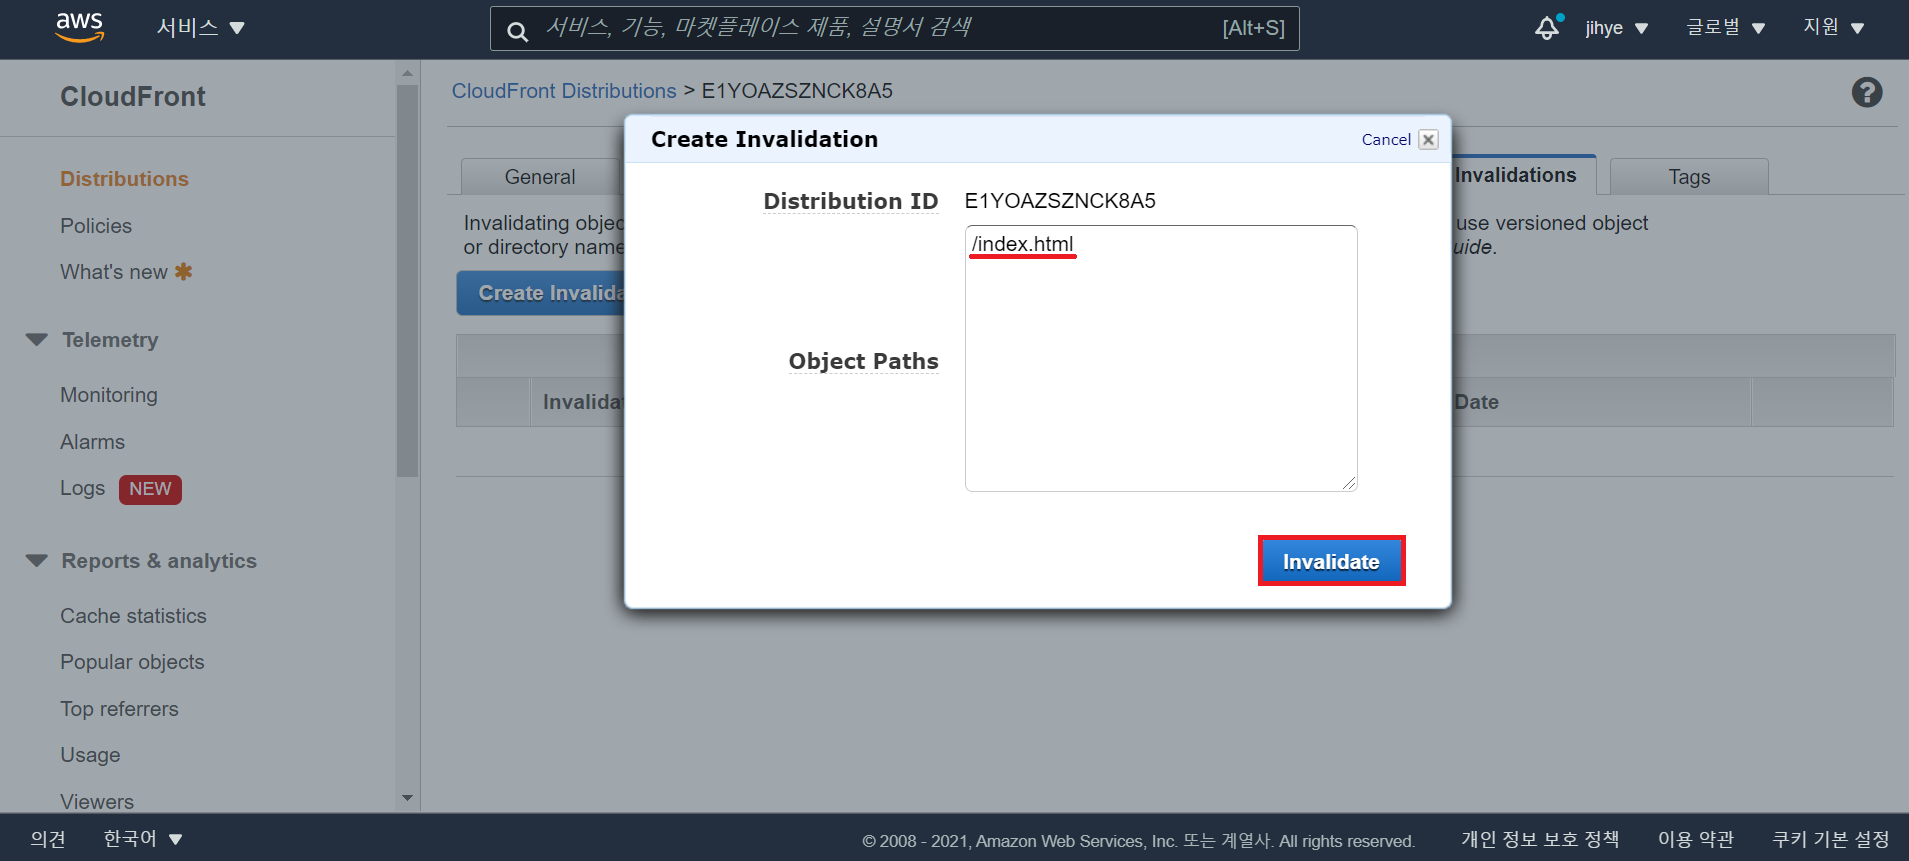
Task: Click the help question mark icon
Action: (x=1866, y=92)
